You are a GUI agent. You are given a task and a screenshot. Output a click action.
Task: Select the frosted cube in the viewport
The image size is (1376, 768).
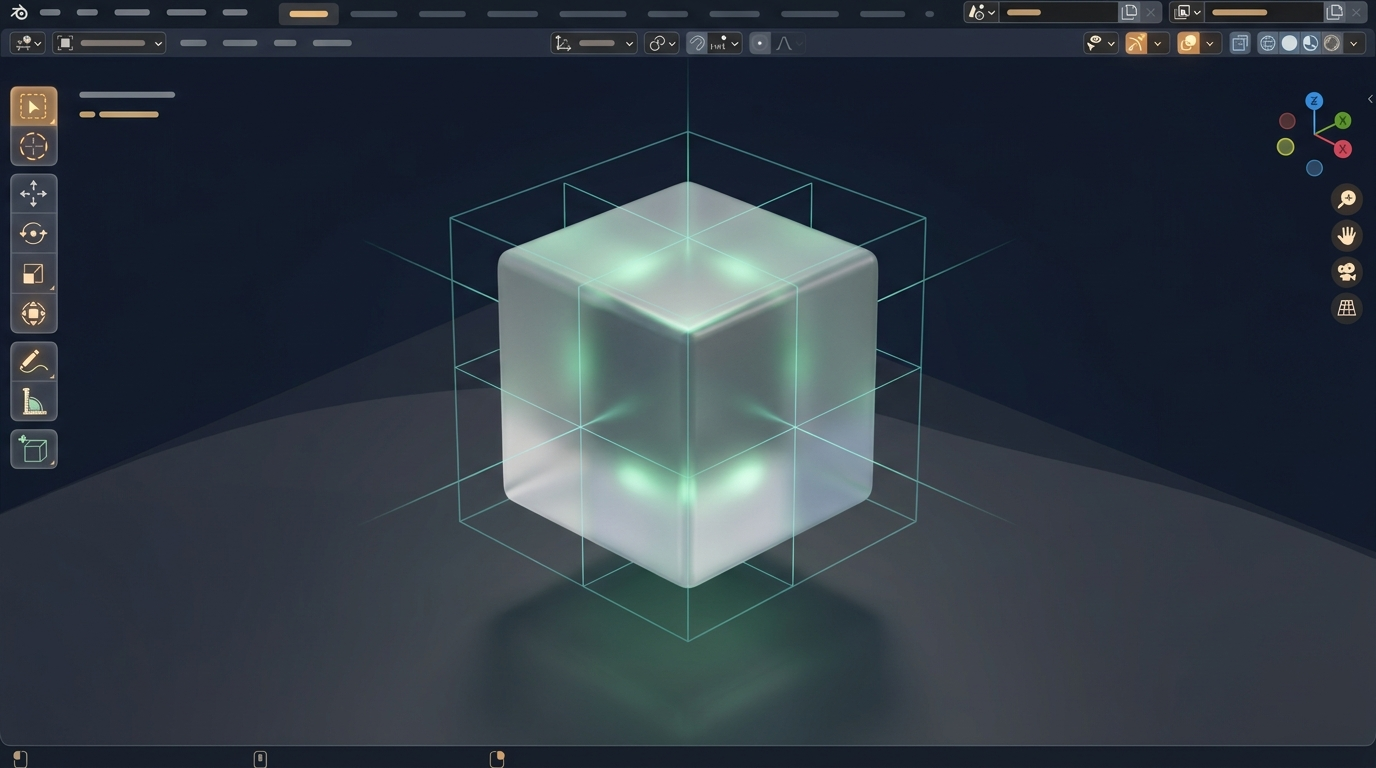(688, 385)
